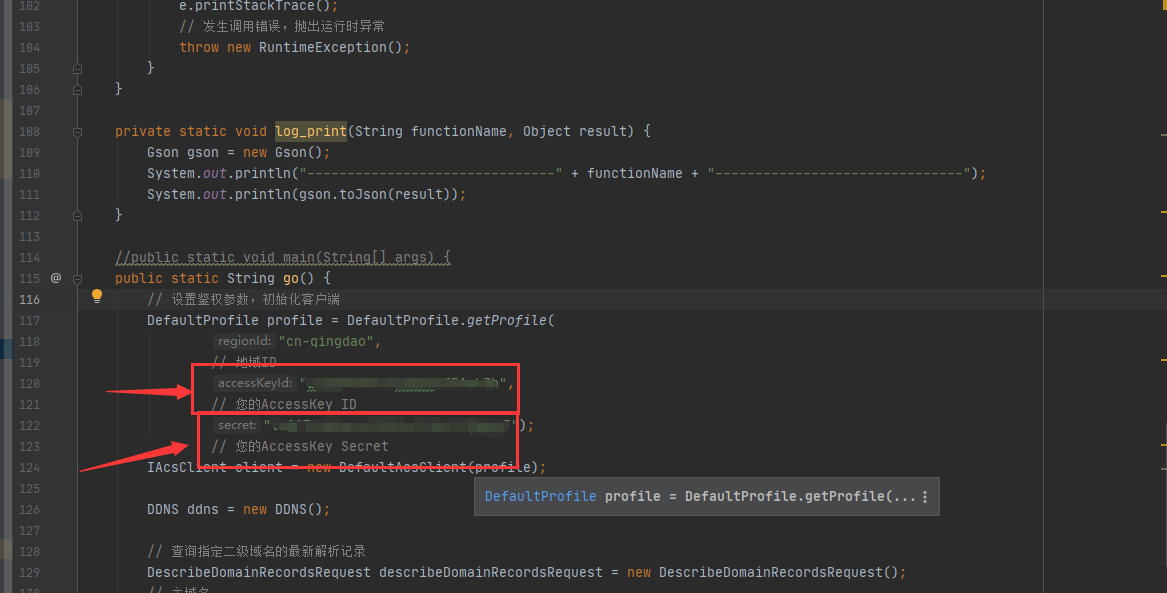Collapse the log_print method with its fold arrow
Viewport: 1167px width, 593px height.
coord(77,131)
